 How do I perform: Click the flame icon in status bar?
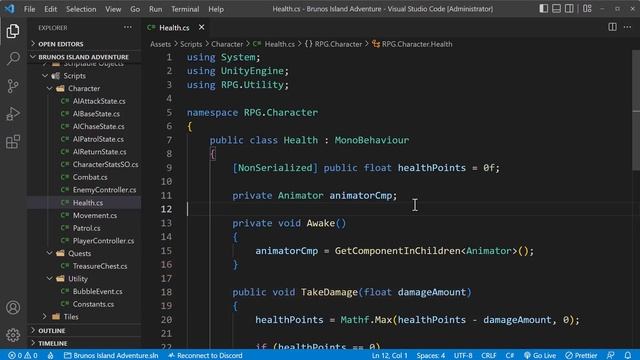coord(50,356)
